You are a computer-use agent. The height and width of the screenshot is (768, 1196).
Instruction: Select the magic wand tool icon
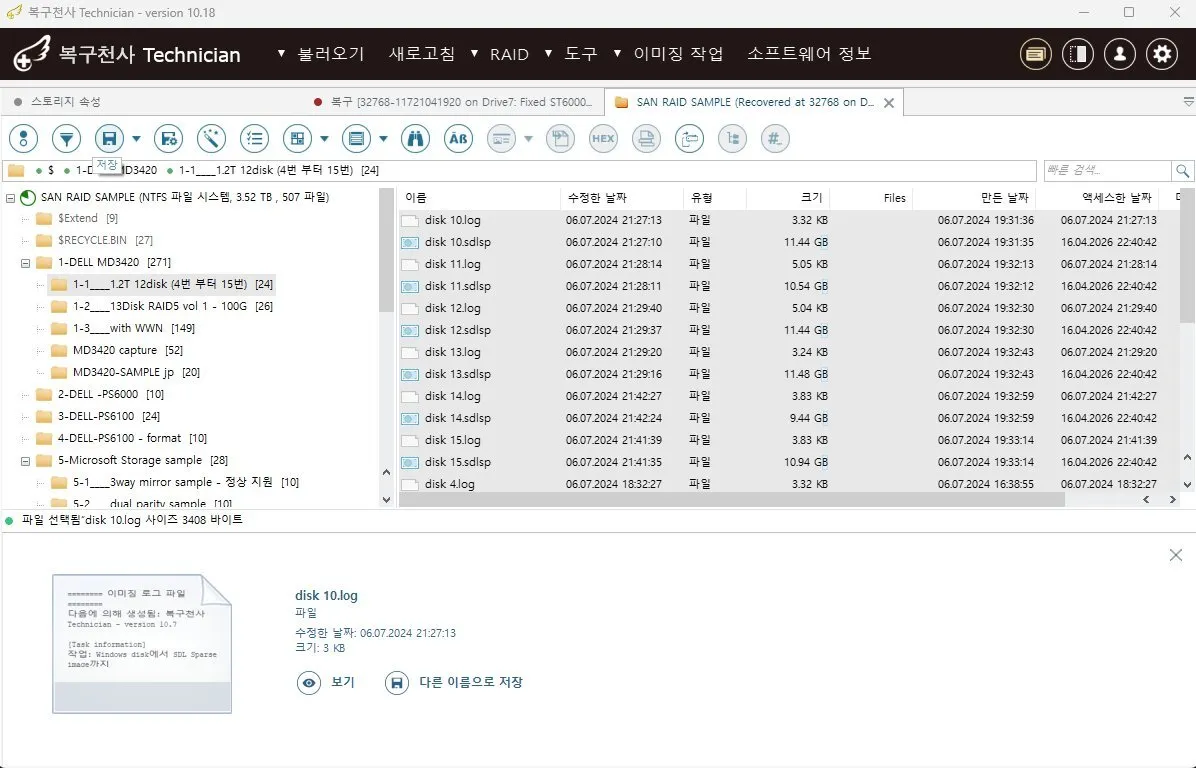[211, 139]
